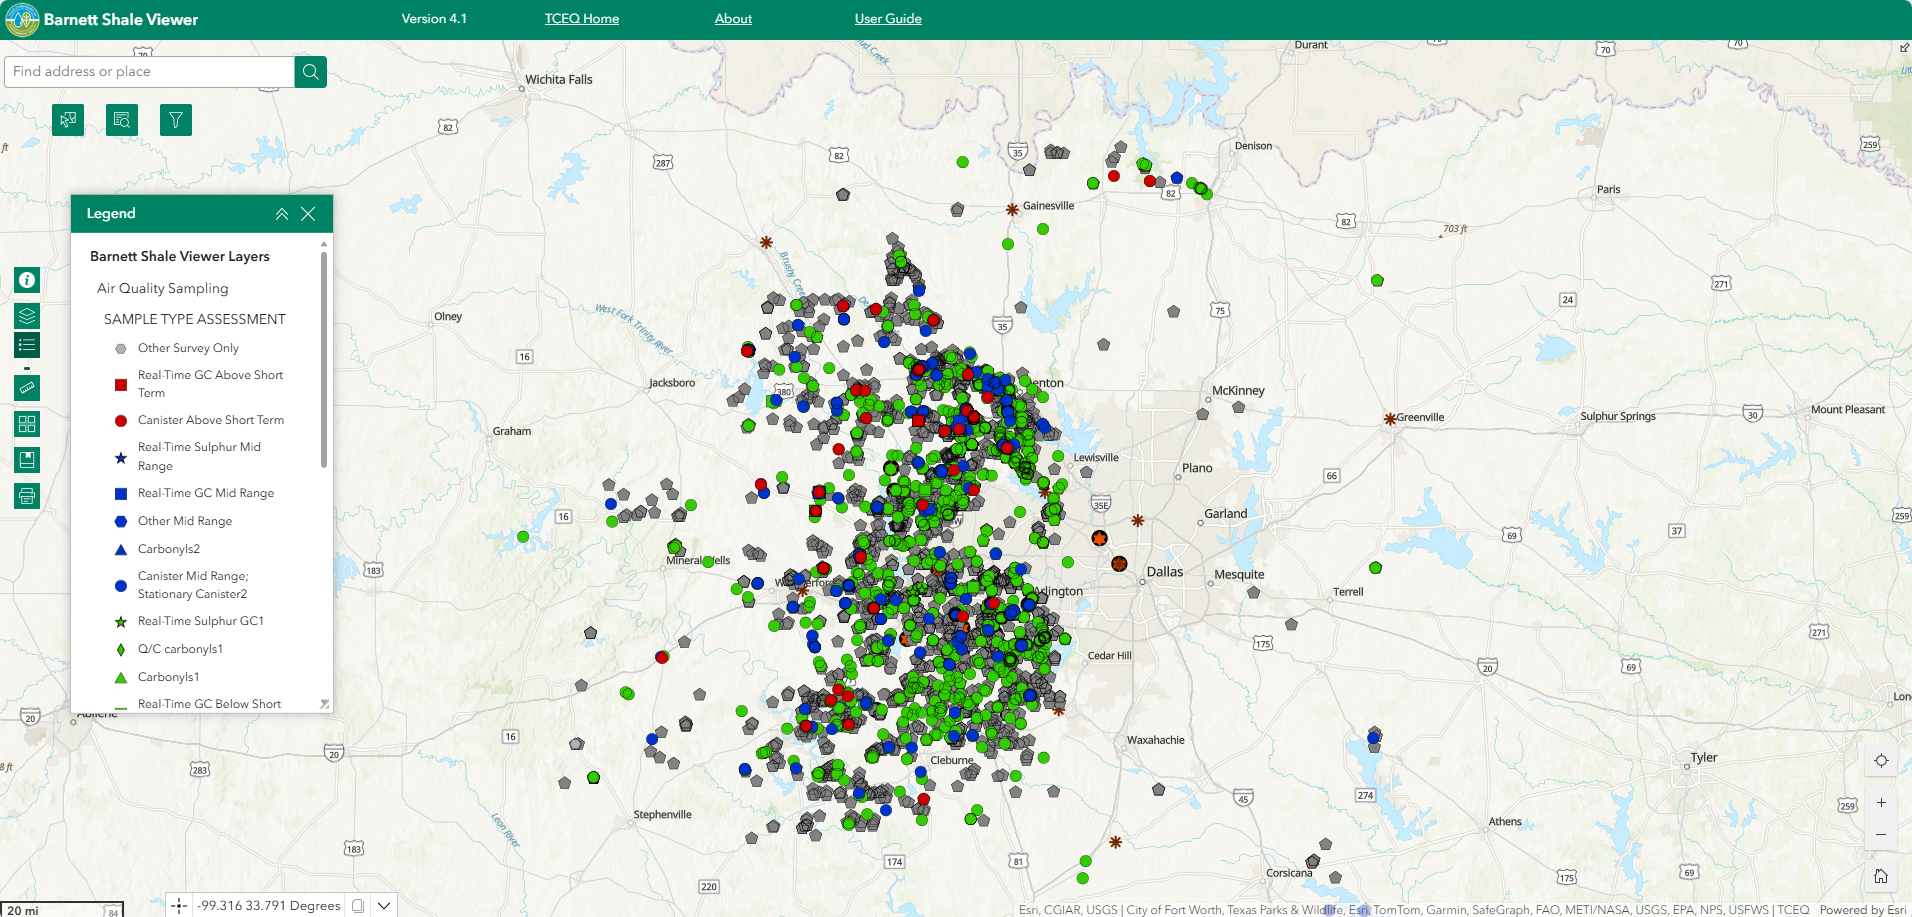This screenshot has height=917, width=1912.
Task: Open the Query search tool
Action: pyautogui.click(x=122, y=120)
